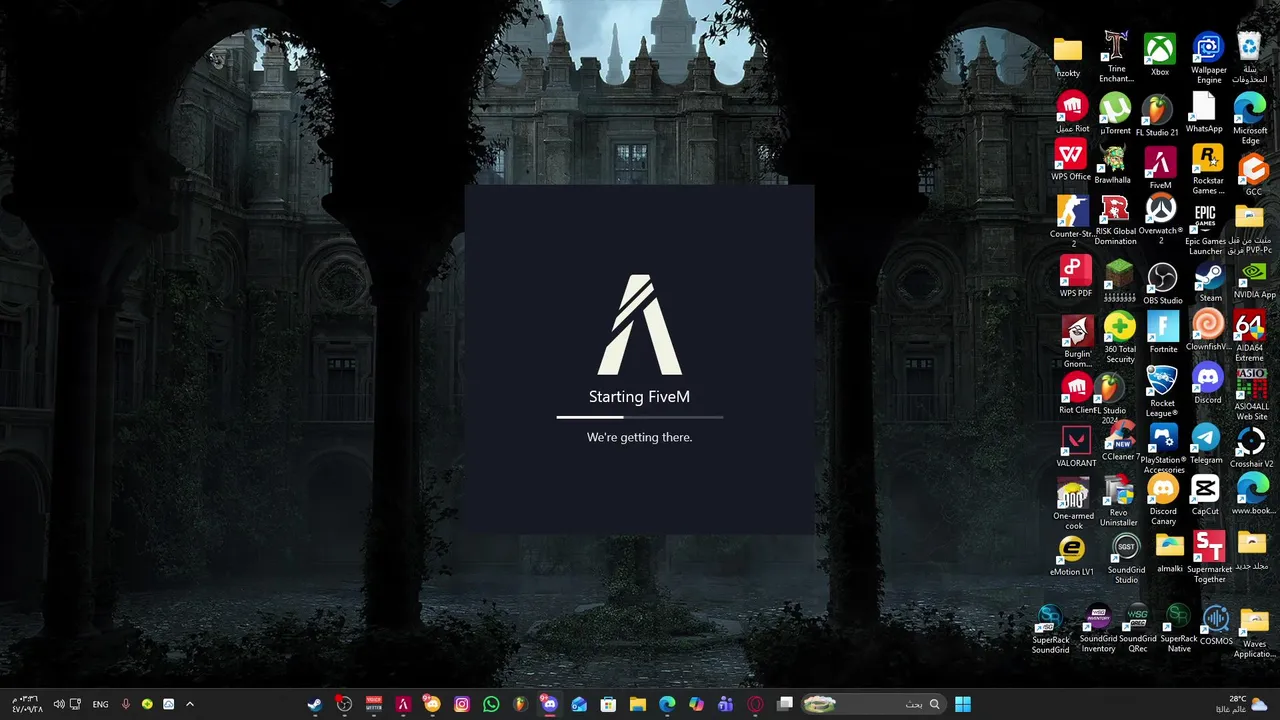Image resolution: width=1280 pixels, height=720 pixels.
Task: Open the SoundGrid Studio shortcut
Action: pos(1126,559)
